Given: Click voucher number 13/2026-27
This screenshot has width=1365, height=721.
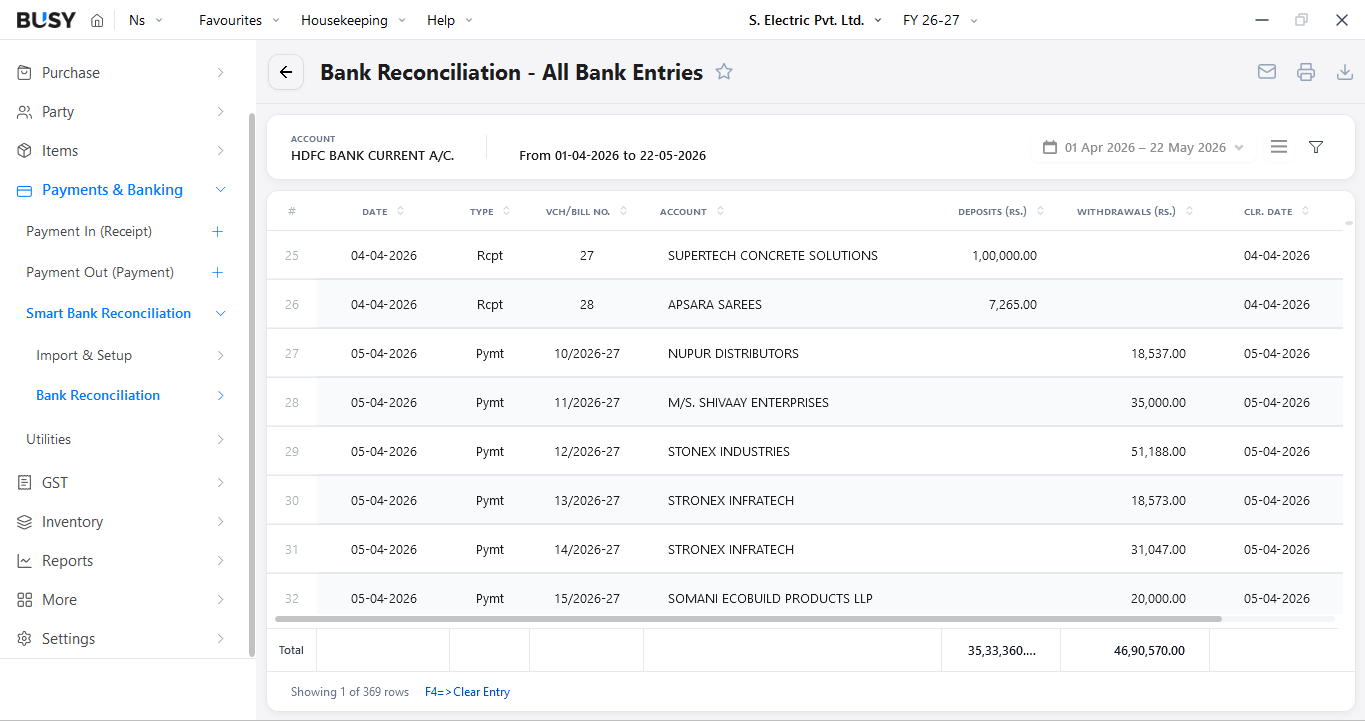Looking at the screenshot, I should point(587,500).
